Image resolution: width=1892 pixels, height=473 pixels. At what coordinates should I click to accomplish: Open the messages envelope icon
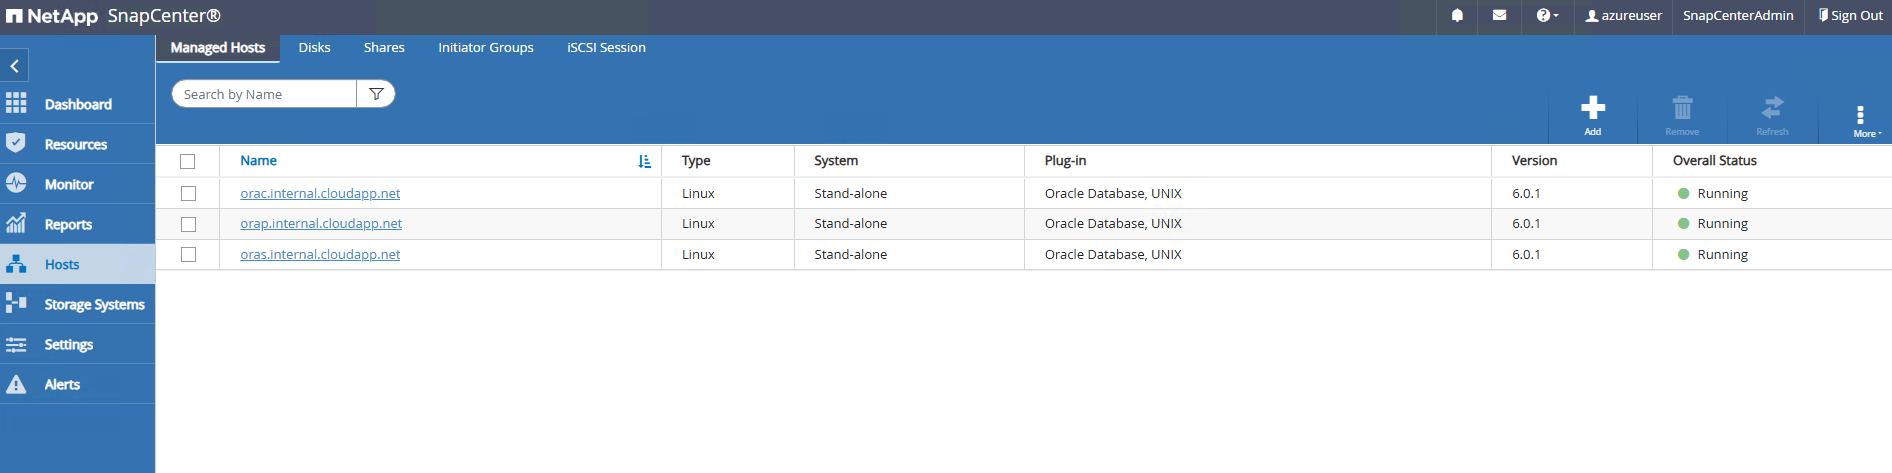[x=1499, y=16]
